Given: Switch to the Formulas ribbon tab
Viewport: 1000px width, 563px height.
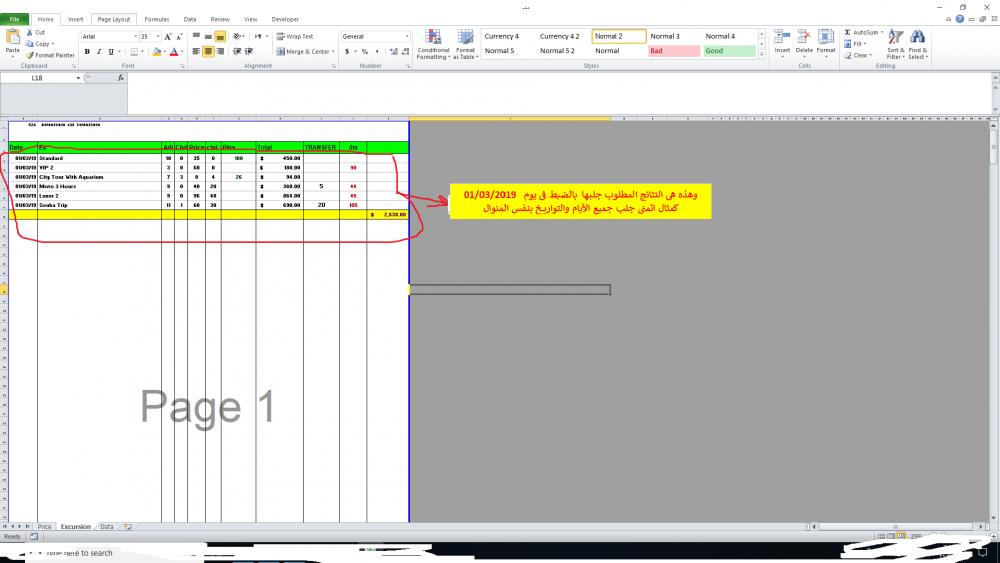Looking at the screenshot, I should (156, 19).
